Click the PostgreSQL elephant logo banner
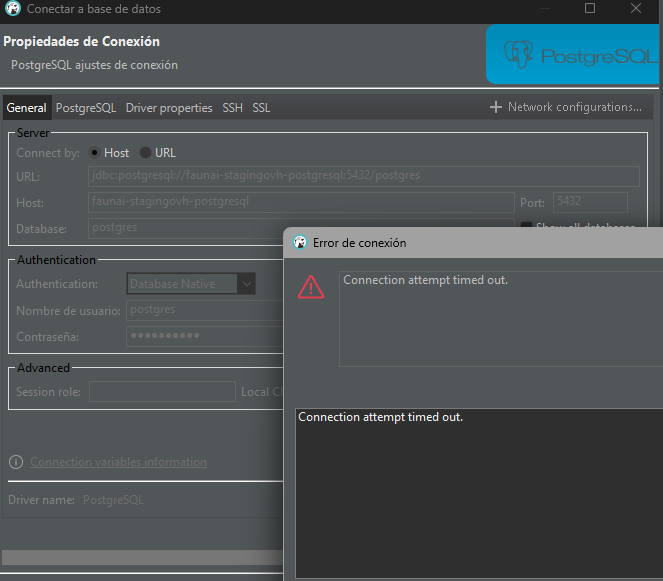This screenshot has height=581, width=663. (573, 54)
